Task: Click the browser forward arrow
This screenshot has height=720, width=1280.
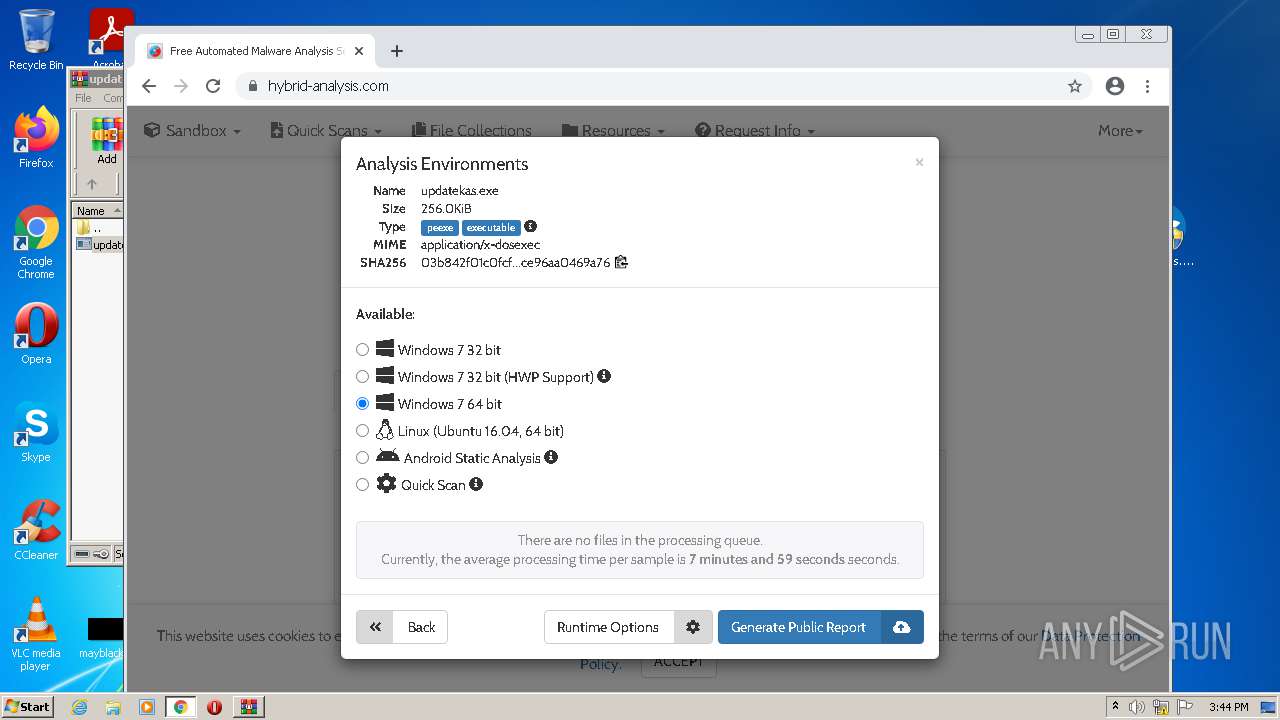Action: (181, 86)
